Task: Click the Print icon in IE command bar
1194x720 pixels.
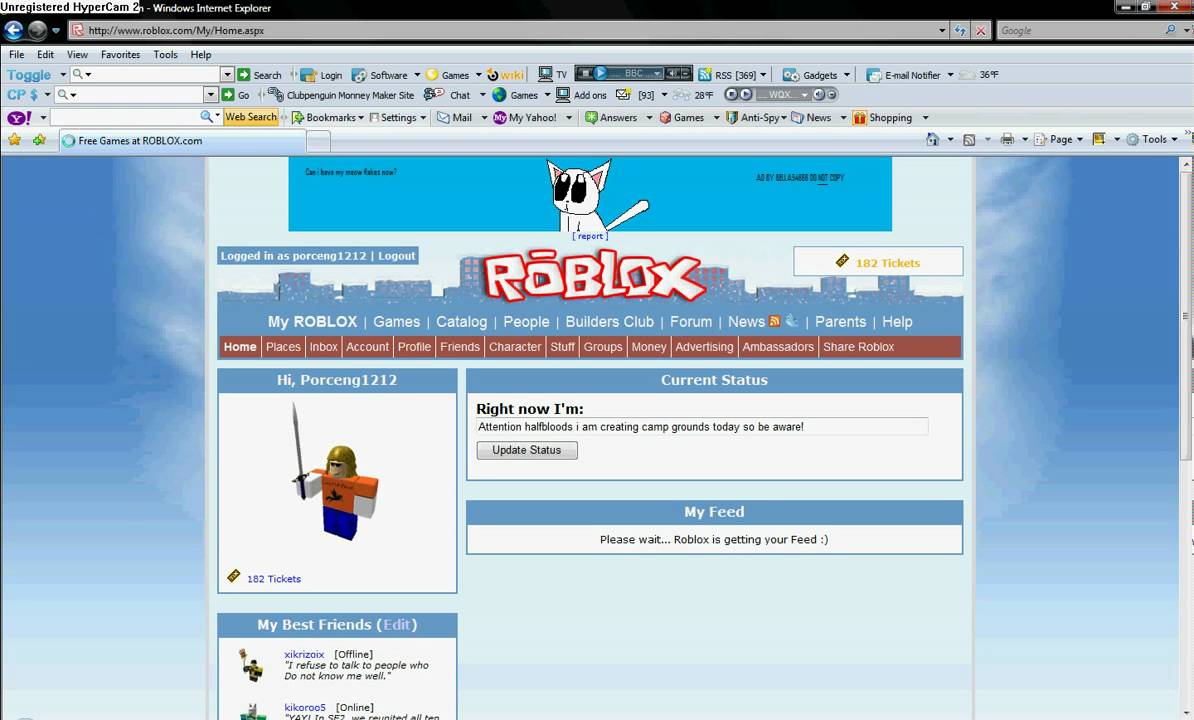Action: point(1007,139)
